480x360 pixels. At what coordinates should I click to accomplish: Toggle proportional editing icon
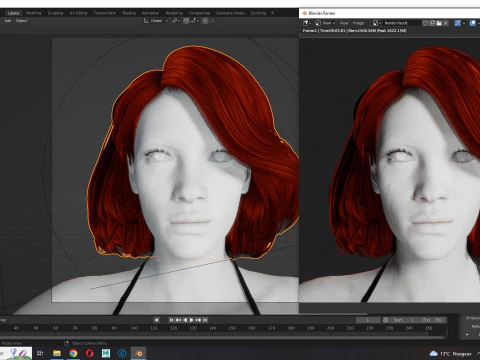[205, 21]
